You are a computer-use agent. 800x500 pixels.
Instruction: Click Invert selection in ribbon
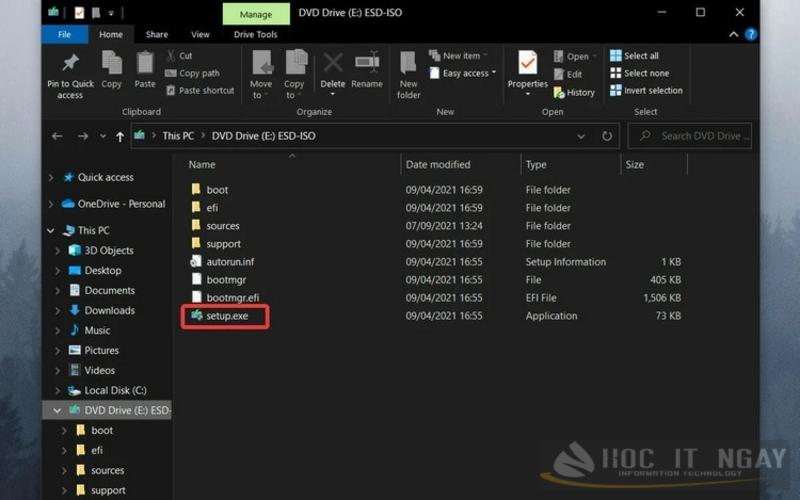click(x=646, y=90)
